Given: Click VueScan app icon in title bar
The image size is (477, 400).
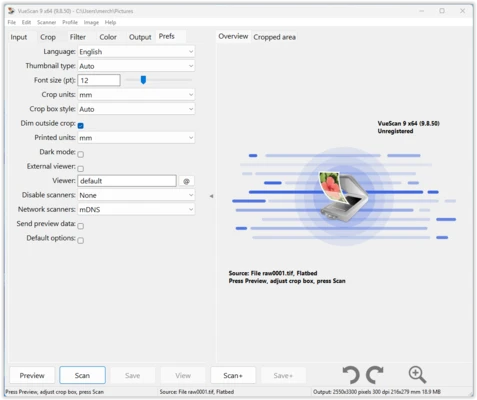Looking at the screenshot, I should [x=11, y=11].
